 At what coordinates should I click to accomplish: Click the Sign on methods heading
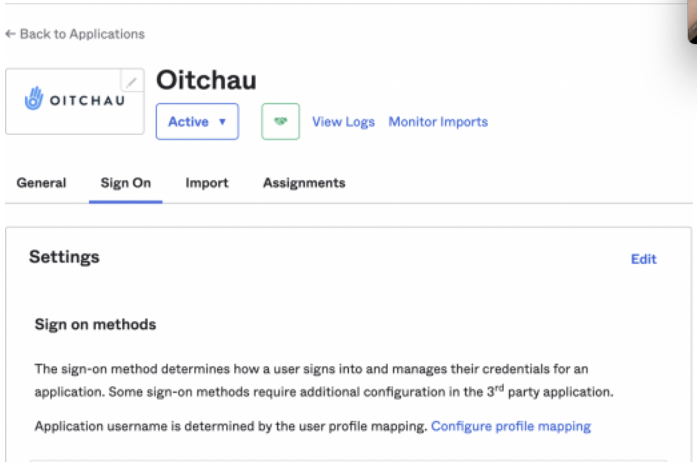click(x=96, y=325)
